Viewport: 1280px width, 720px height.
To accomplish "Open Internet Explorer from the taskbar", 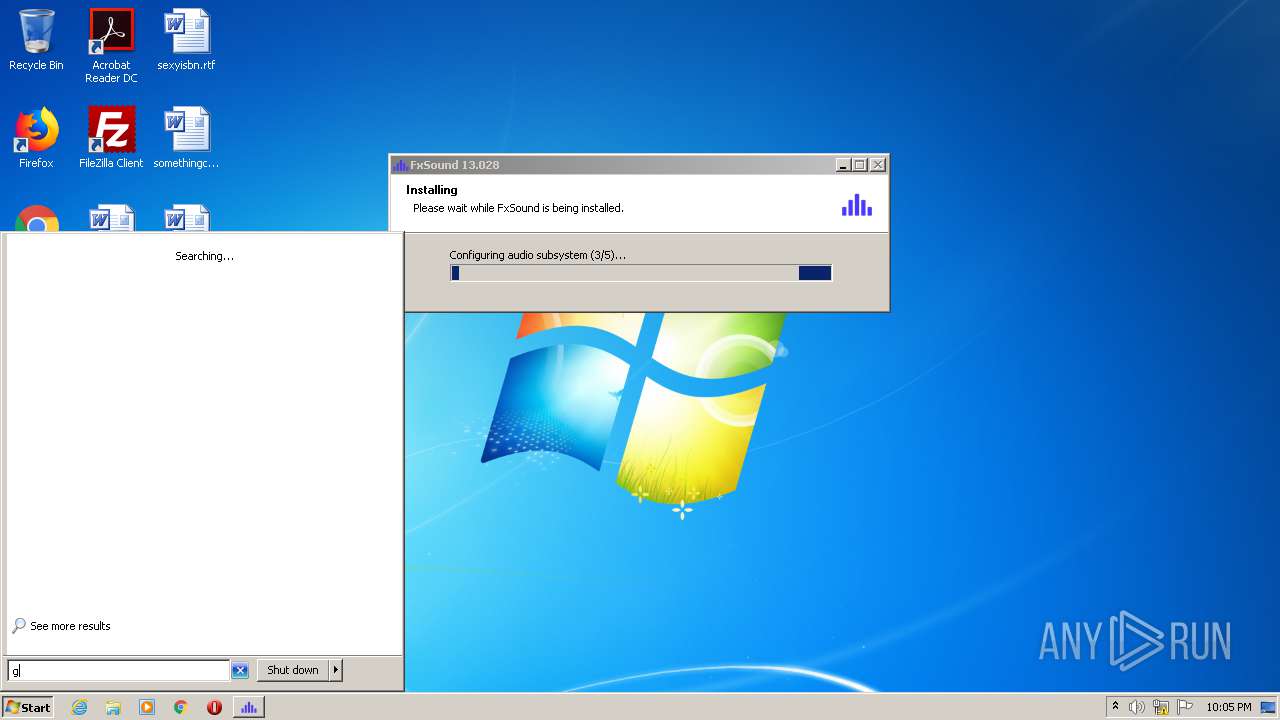I will pyautogui.click(x=80, y=707).
